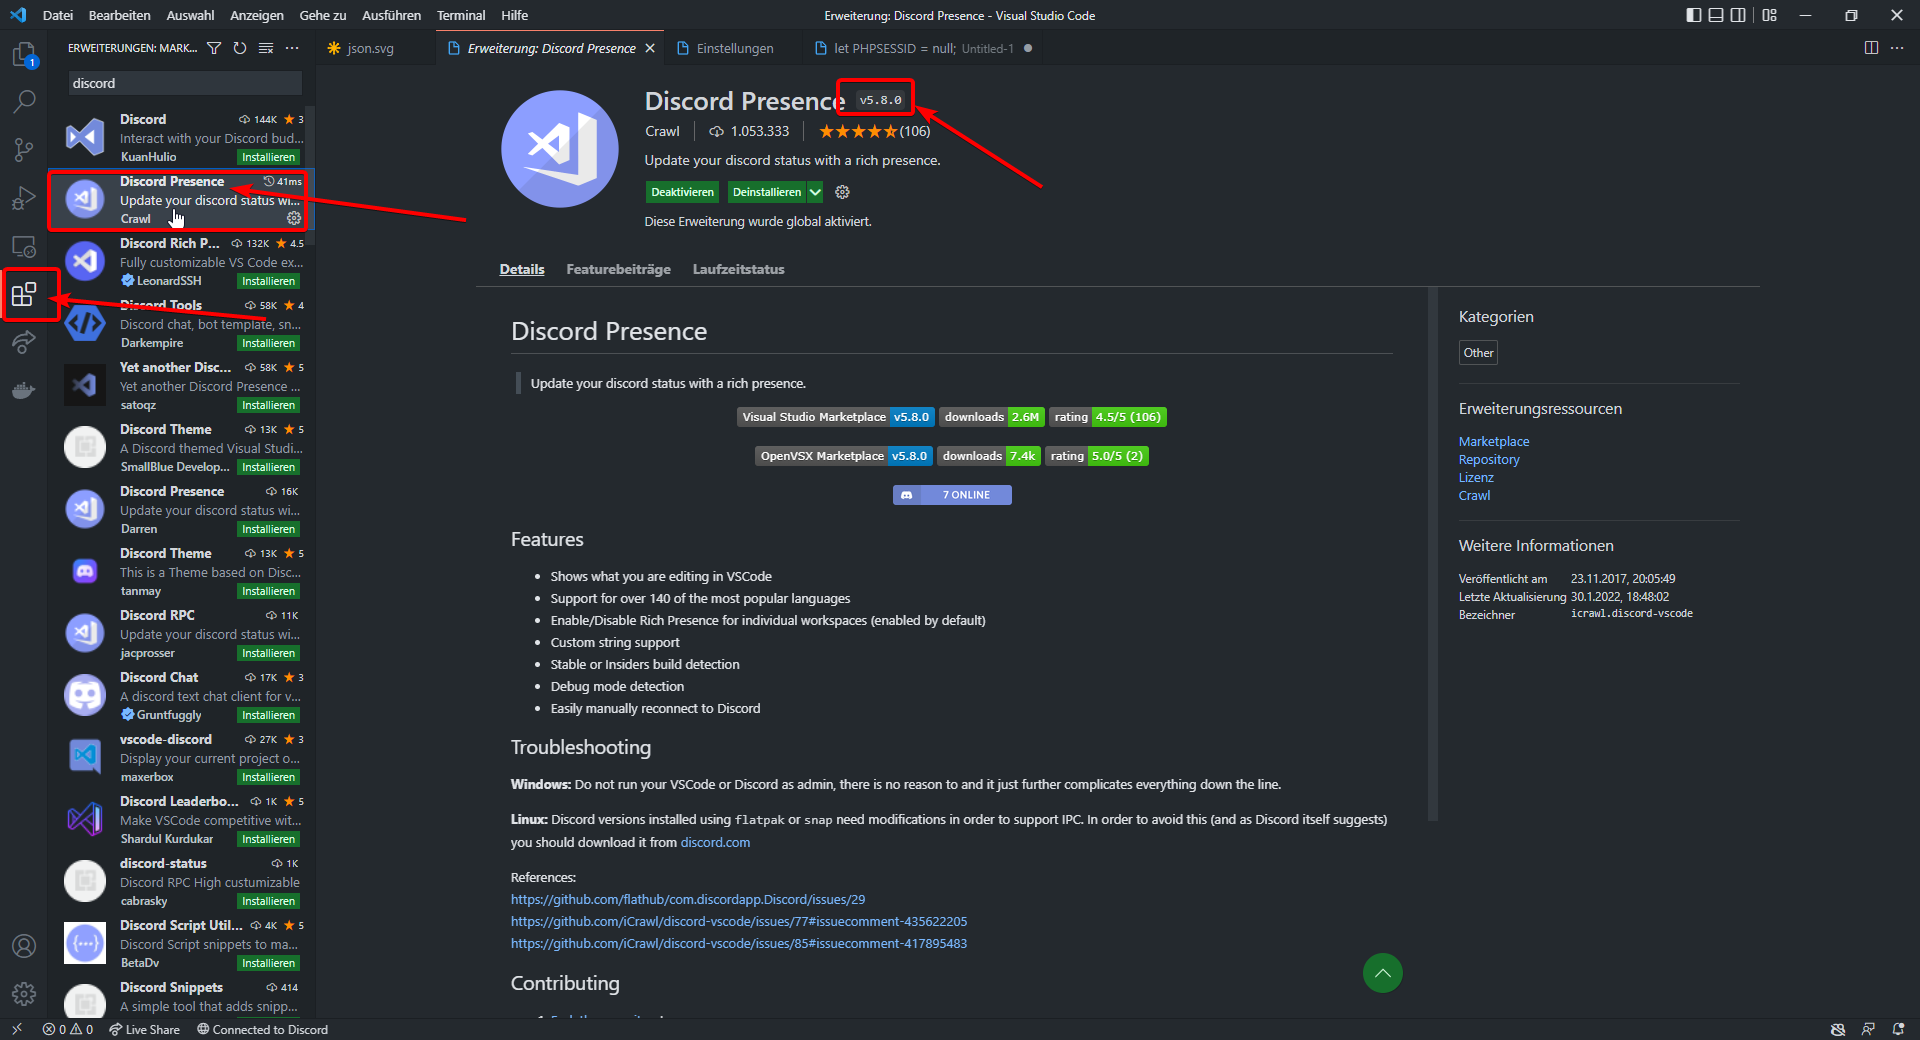Toggle the secondary sidebar layout button
Viewport: 1920px width, 1040px height.
[x=1738, y=15]
